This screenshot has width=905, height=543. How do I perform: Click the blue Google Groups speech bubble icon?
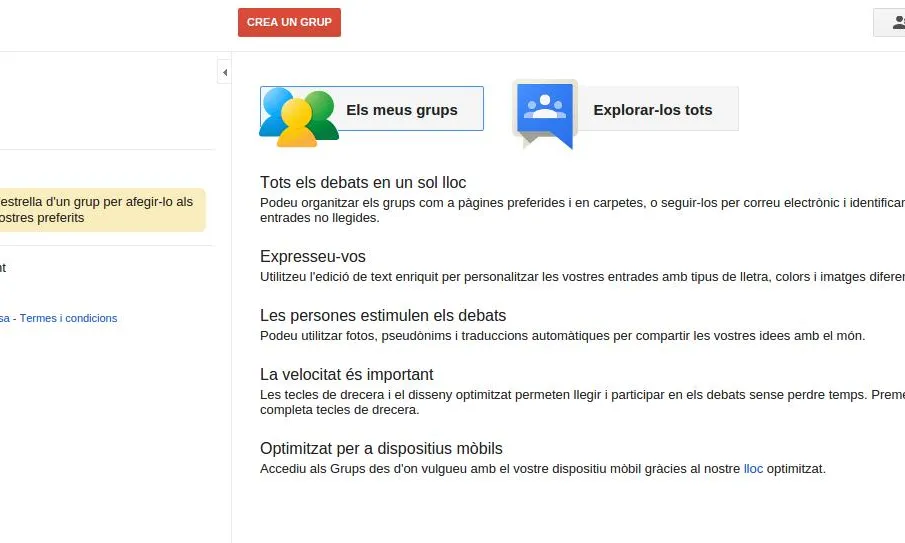545,114
